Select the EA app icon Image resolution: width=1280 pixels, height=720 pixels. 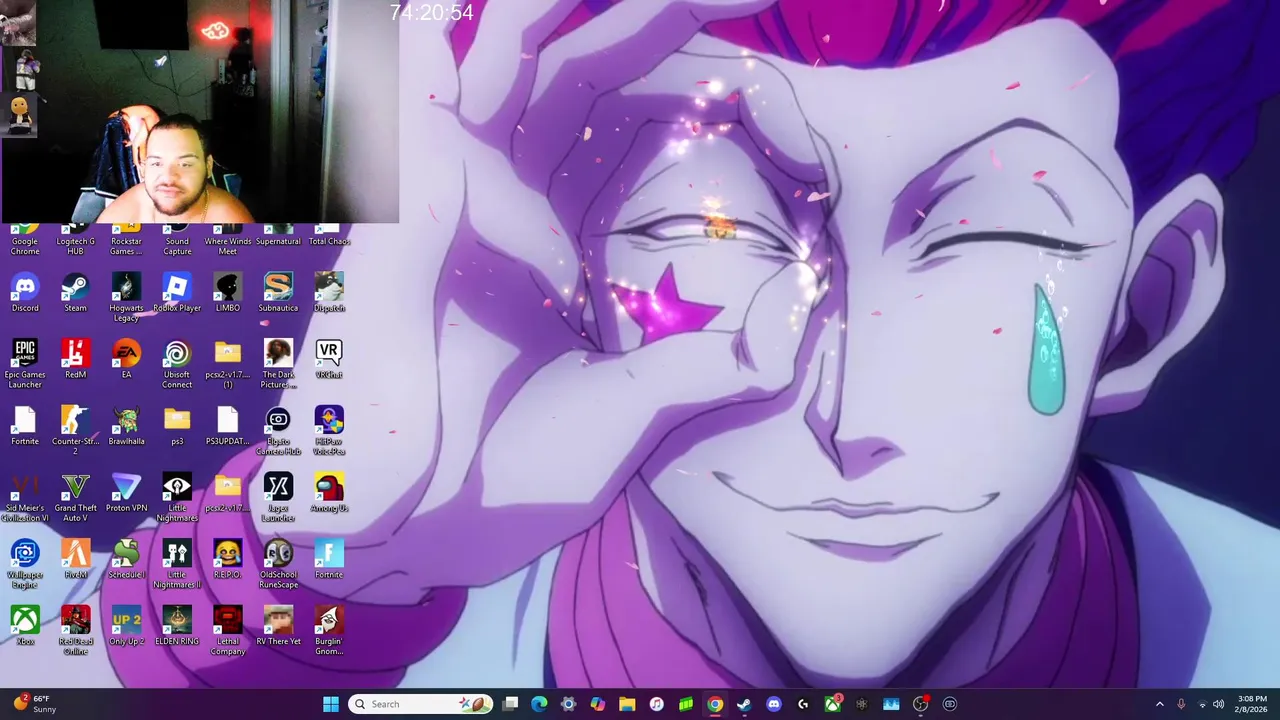pyautogui.click(x=126, y=360)
